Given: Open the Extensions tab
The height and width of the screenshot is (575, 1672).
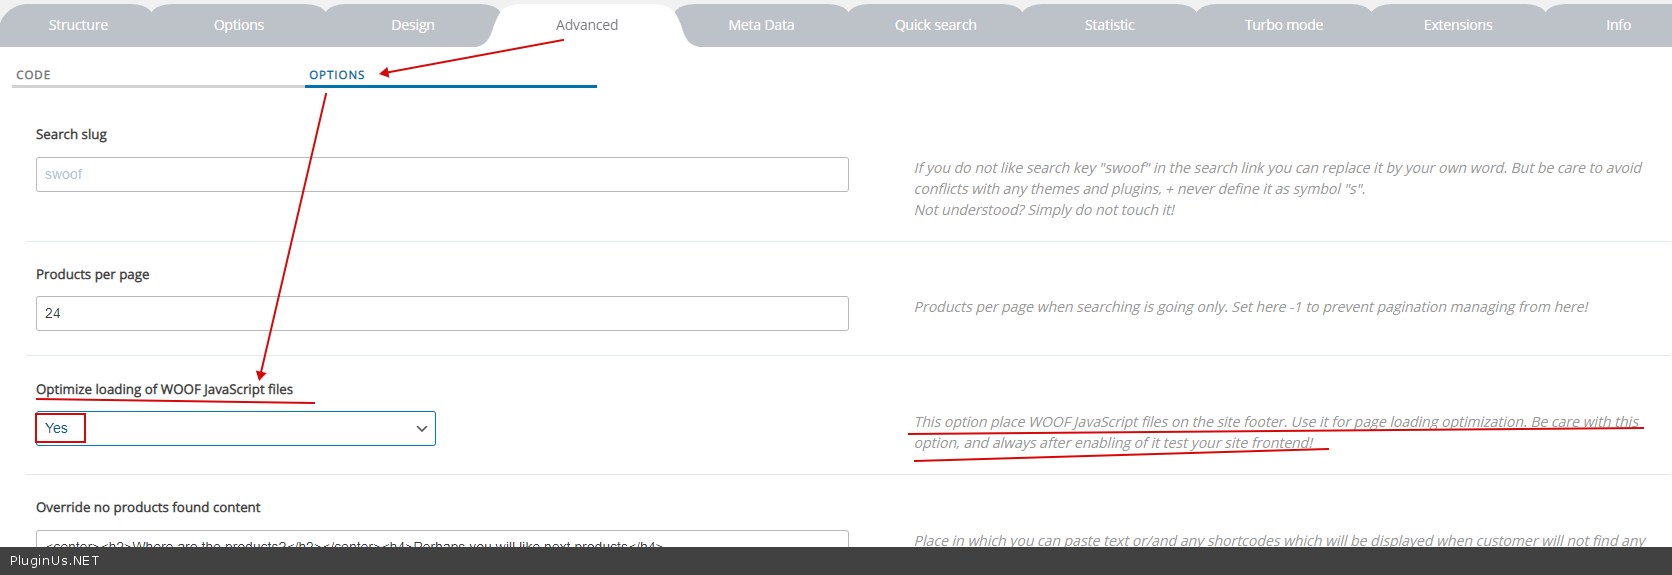Looking at the screenshot, I should click(1457, 25).
